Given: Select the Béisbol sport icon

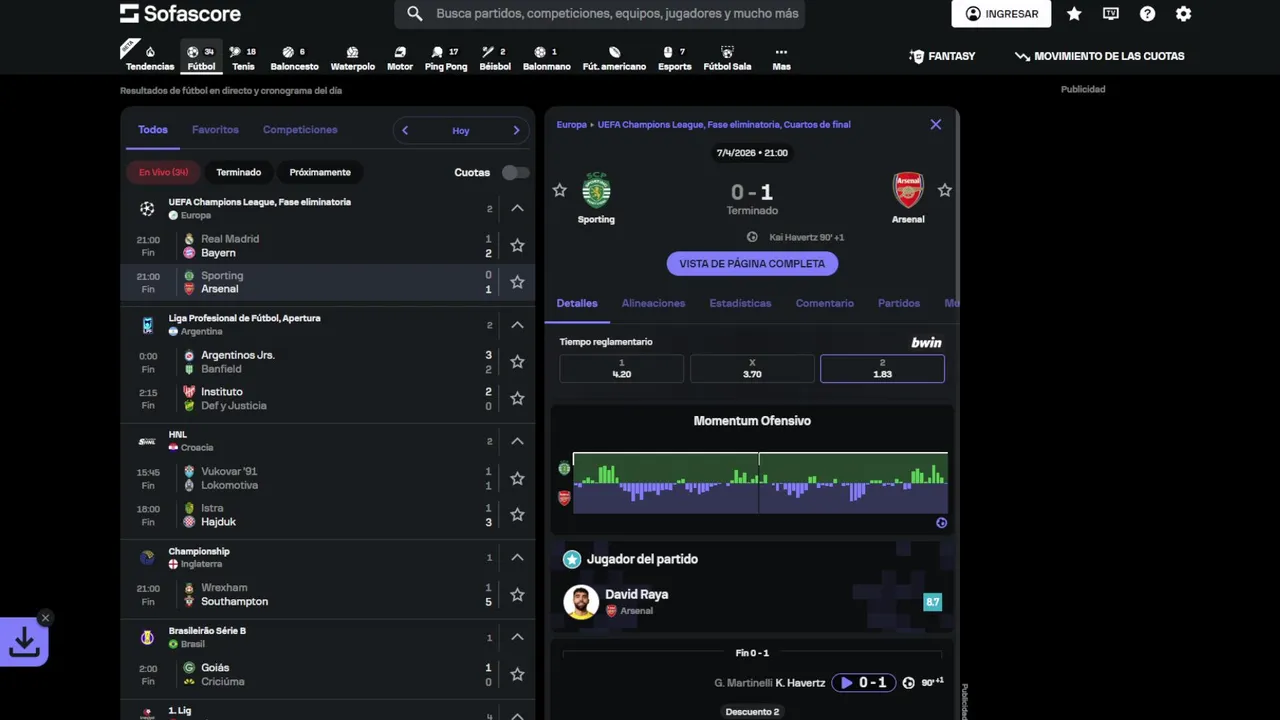Looking at the screenshot, I should [x=494, y=58].
